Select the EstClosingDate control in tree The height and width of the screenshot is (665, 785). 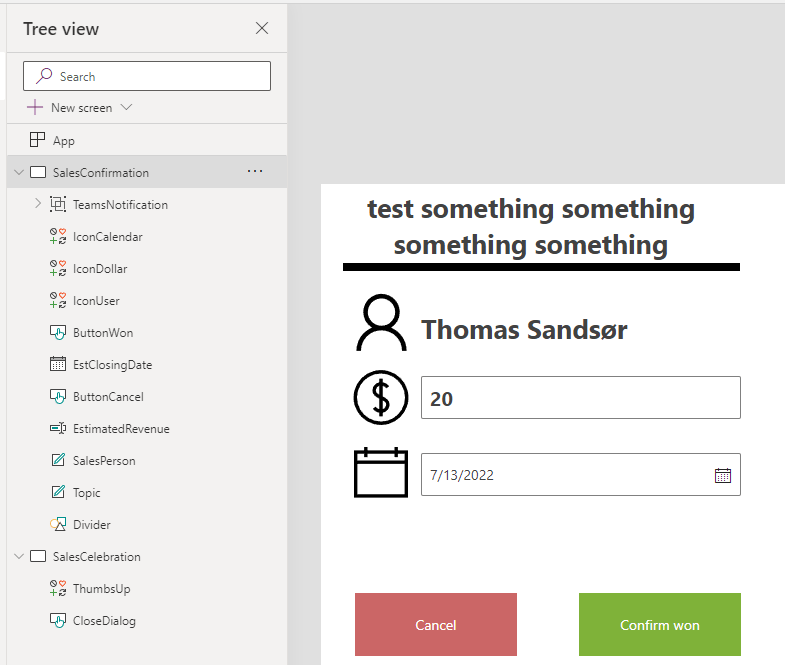(x=112, y=365)
